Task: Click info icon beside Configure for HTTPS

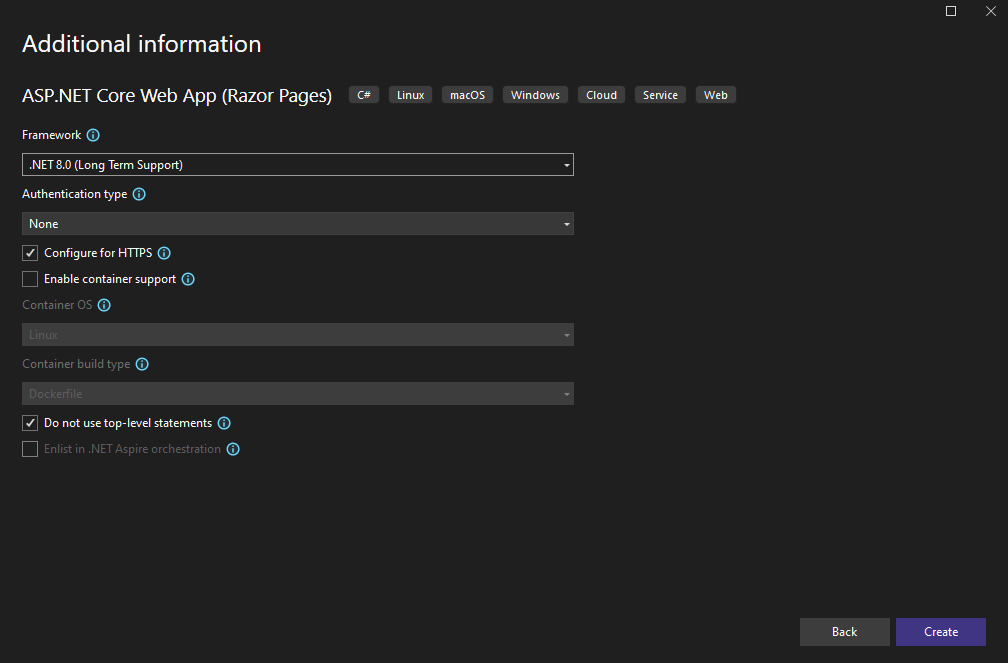Action: pos(164,253)
